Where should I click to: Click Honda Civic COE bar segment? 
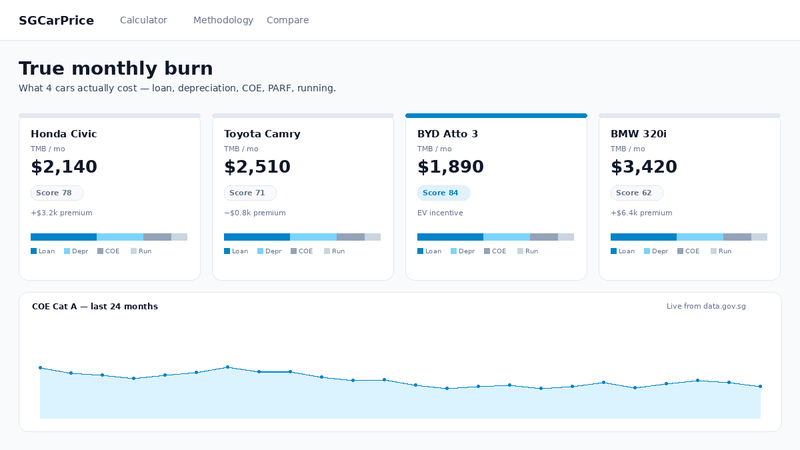click(157, 237)
